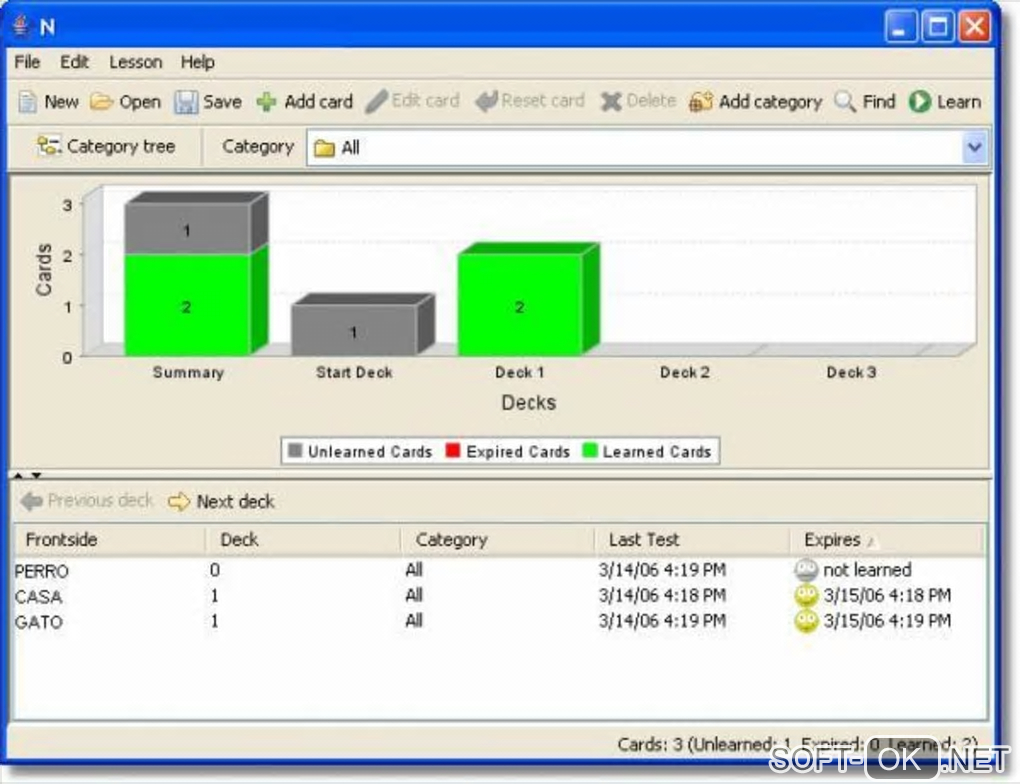This screenshot has width=1020, height=784.
Task: Click green Learned Cards legend swatch
Action: point(590,450)
